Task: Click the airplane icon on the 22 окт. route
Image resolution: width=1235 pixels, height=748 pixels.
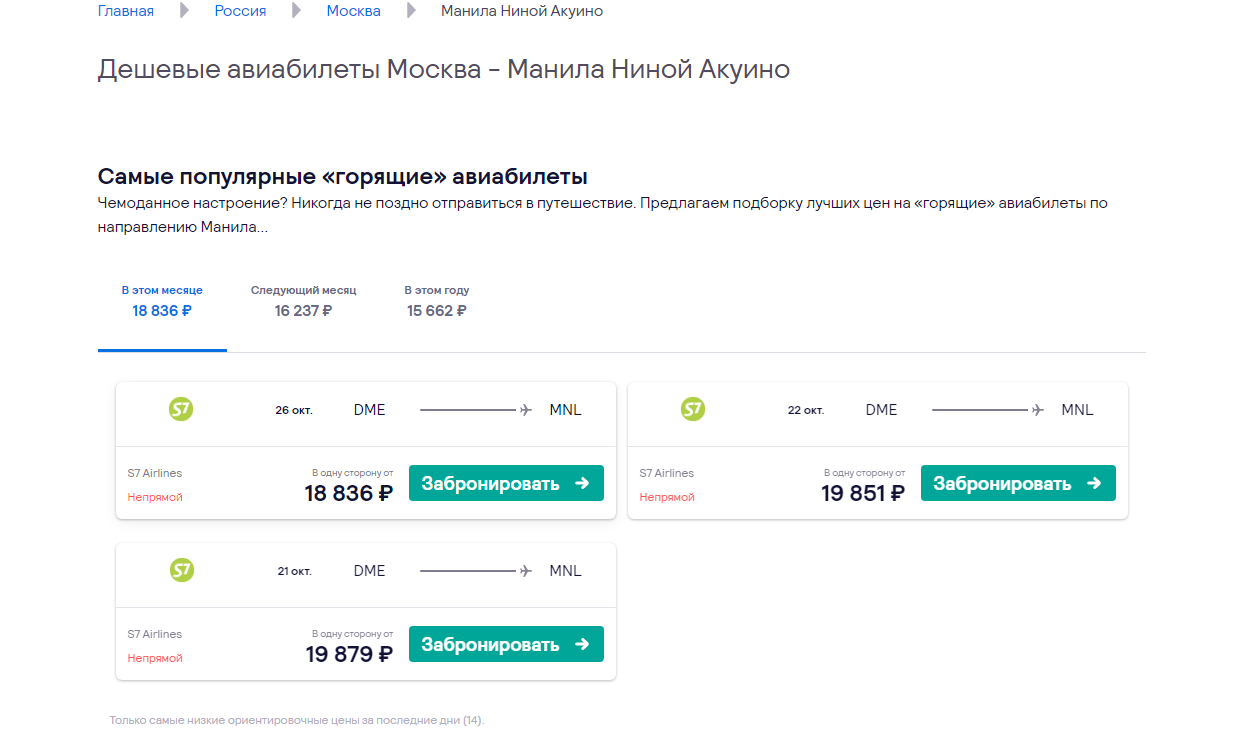Action: tap(1038, 410)
